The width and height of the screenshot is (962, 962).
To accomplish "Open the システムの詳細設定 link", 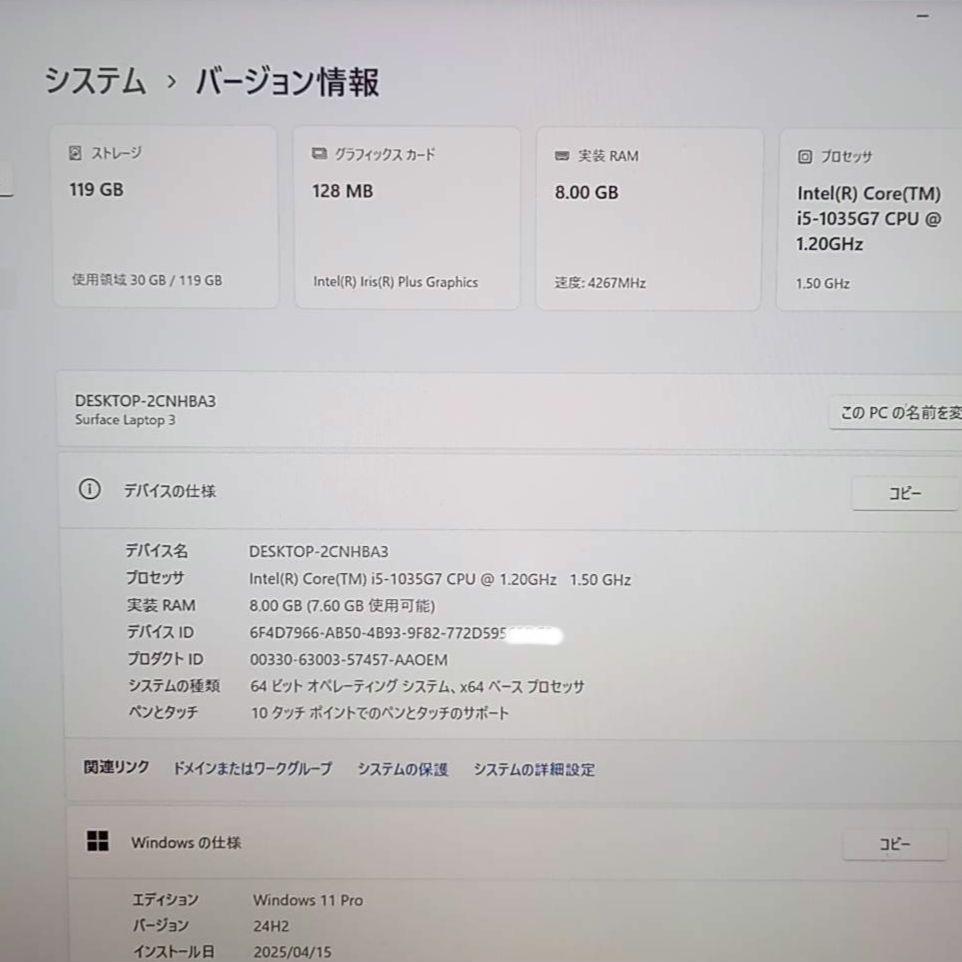I will tap(534, 769).
